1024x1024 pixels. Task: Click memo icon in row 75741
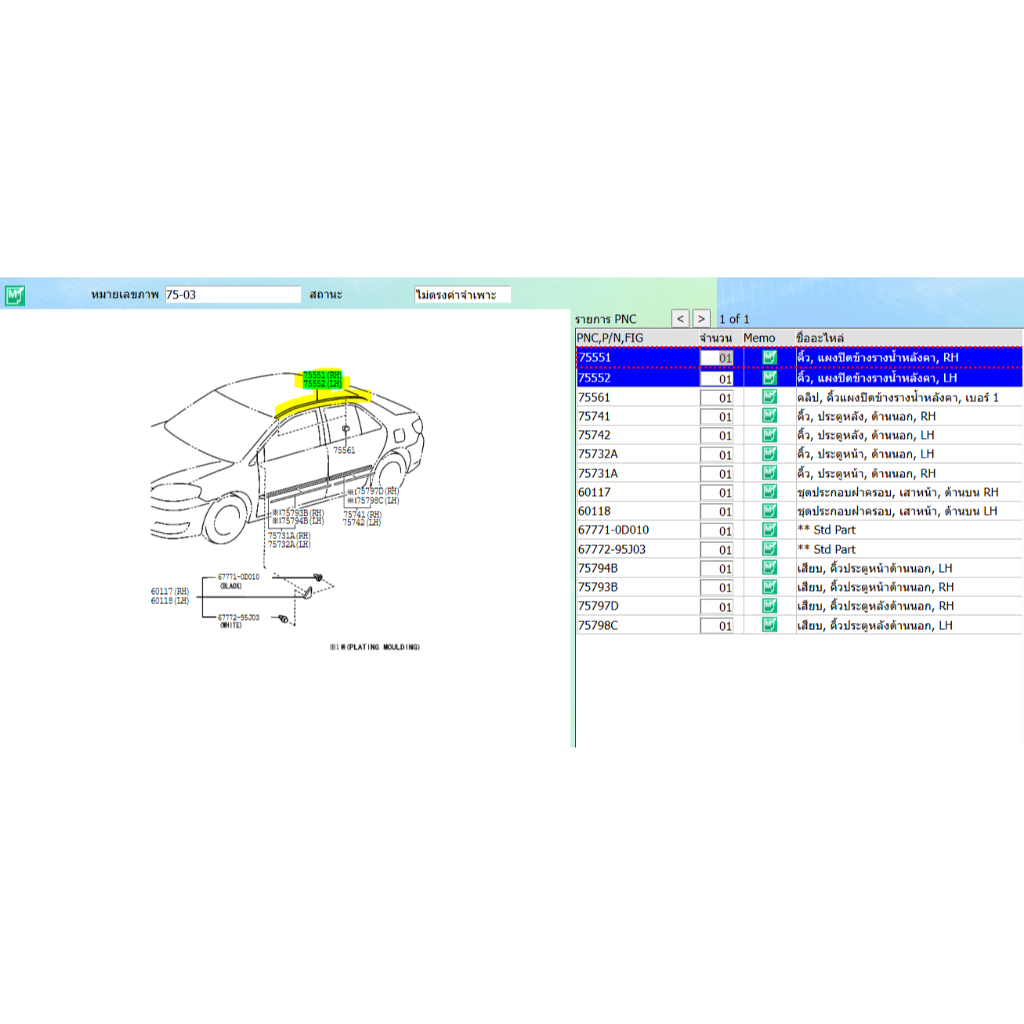[769, 416]
